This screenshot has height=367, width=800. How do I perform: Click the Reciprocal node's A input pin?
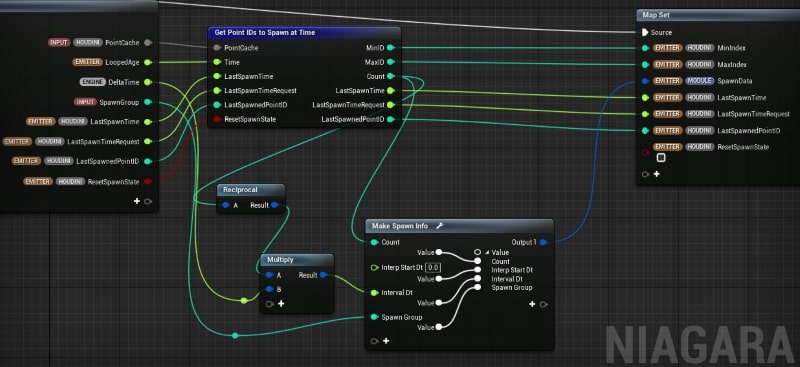pyautogui.click(x=226, y=205)
